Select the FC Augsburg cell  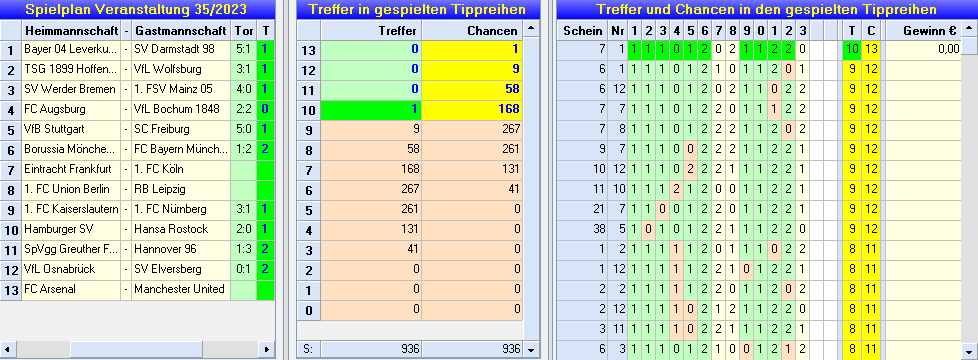[70, 109]
